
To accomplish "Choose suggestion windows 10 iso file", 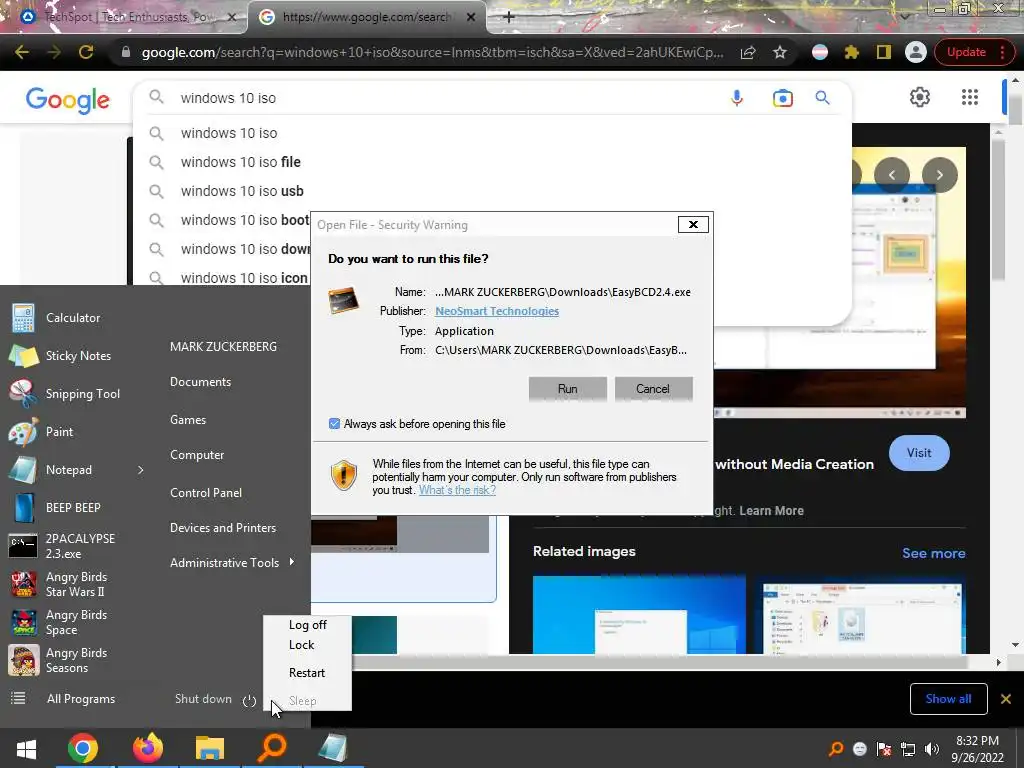I will click(x=240, y=162).
